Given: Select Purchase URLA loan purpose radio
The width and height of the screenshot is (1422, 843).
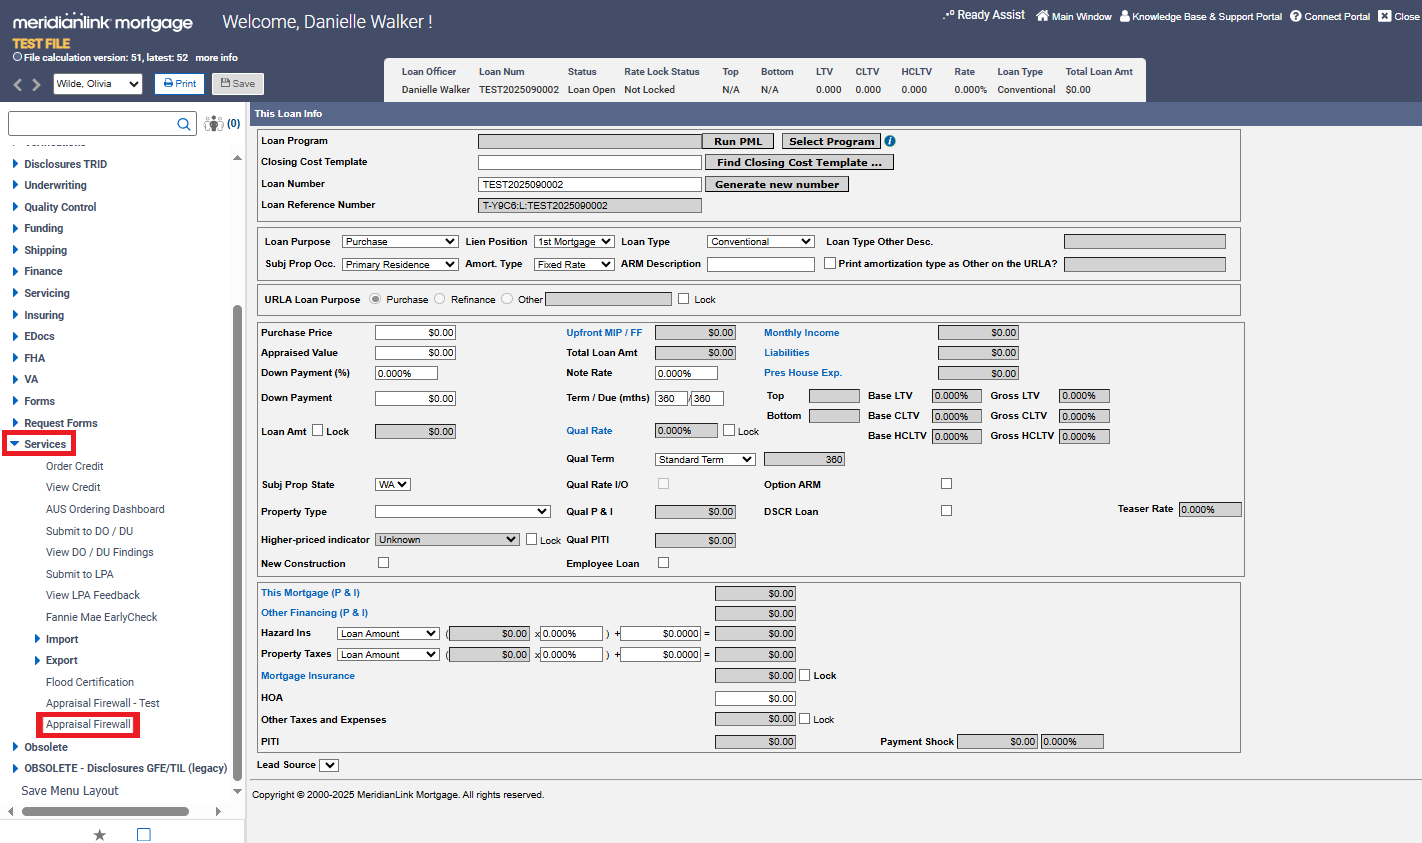Looking at the screenshot, I should click(x=375, y=299).
